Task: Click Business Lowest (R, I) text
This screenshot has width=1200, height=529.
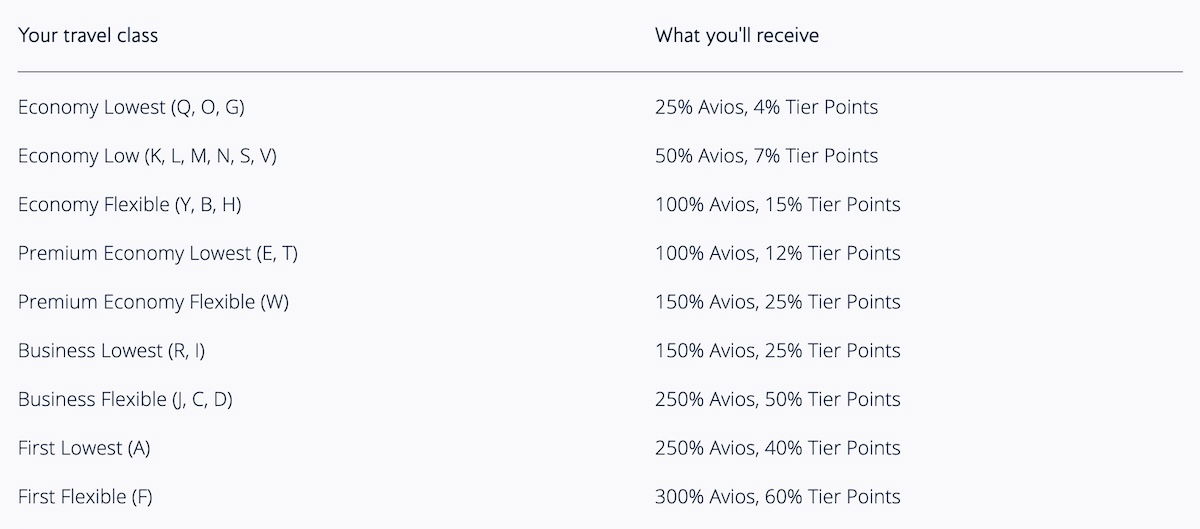Action: click(112, 351)
